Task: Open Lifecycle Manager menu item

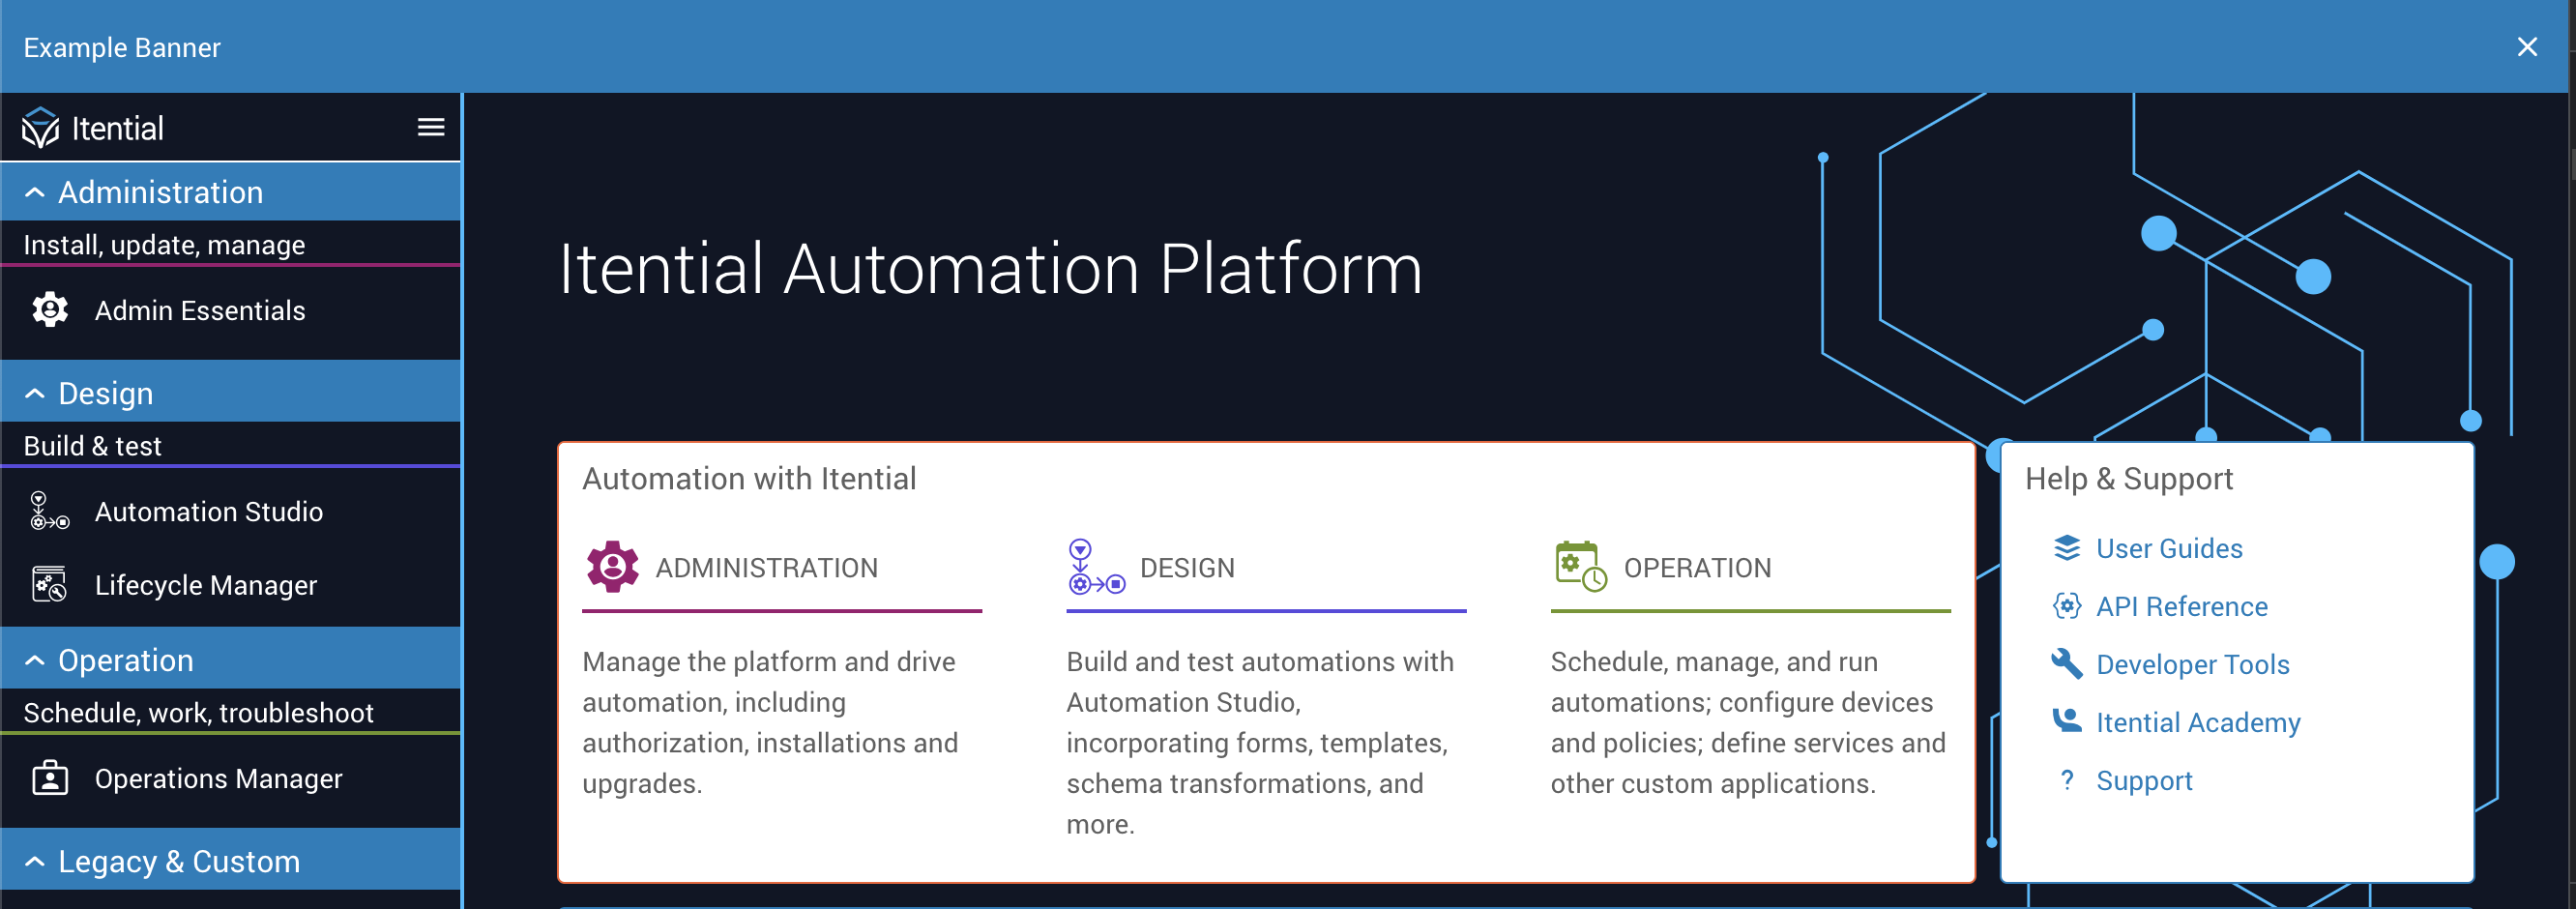Action: (205, 585)
